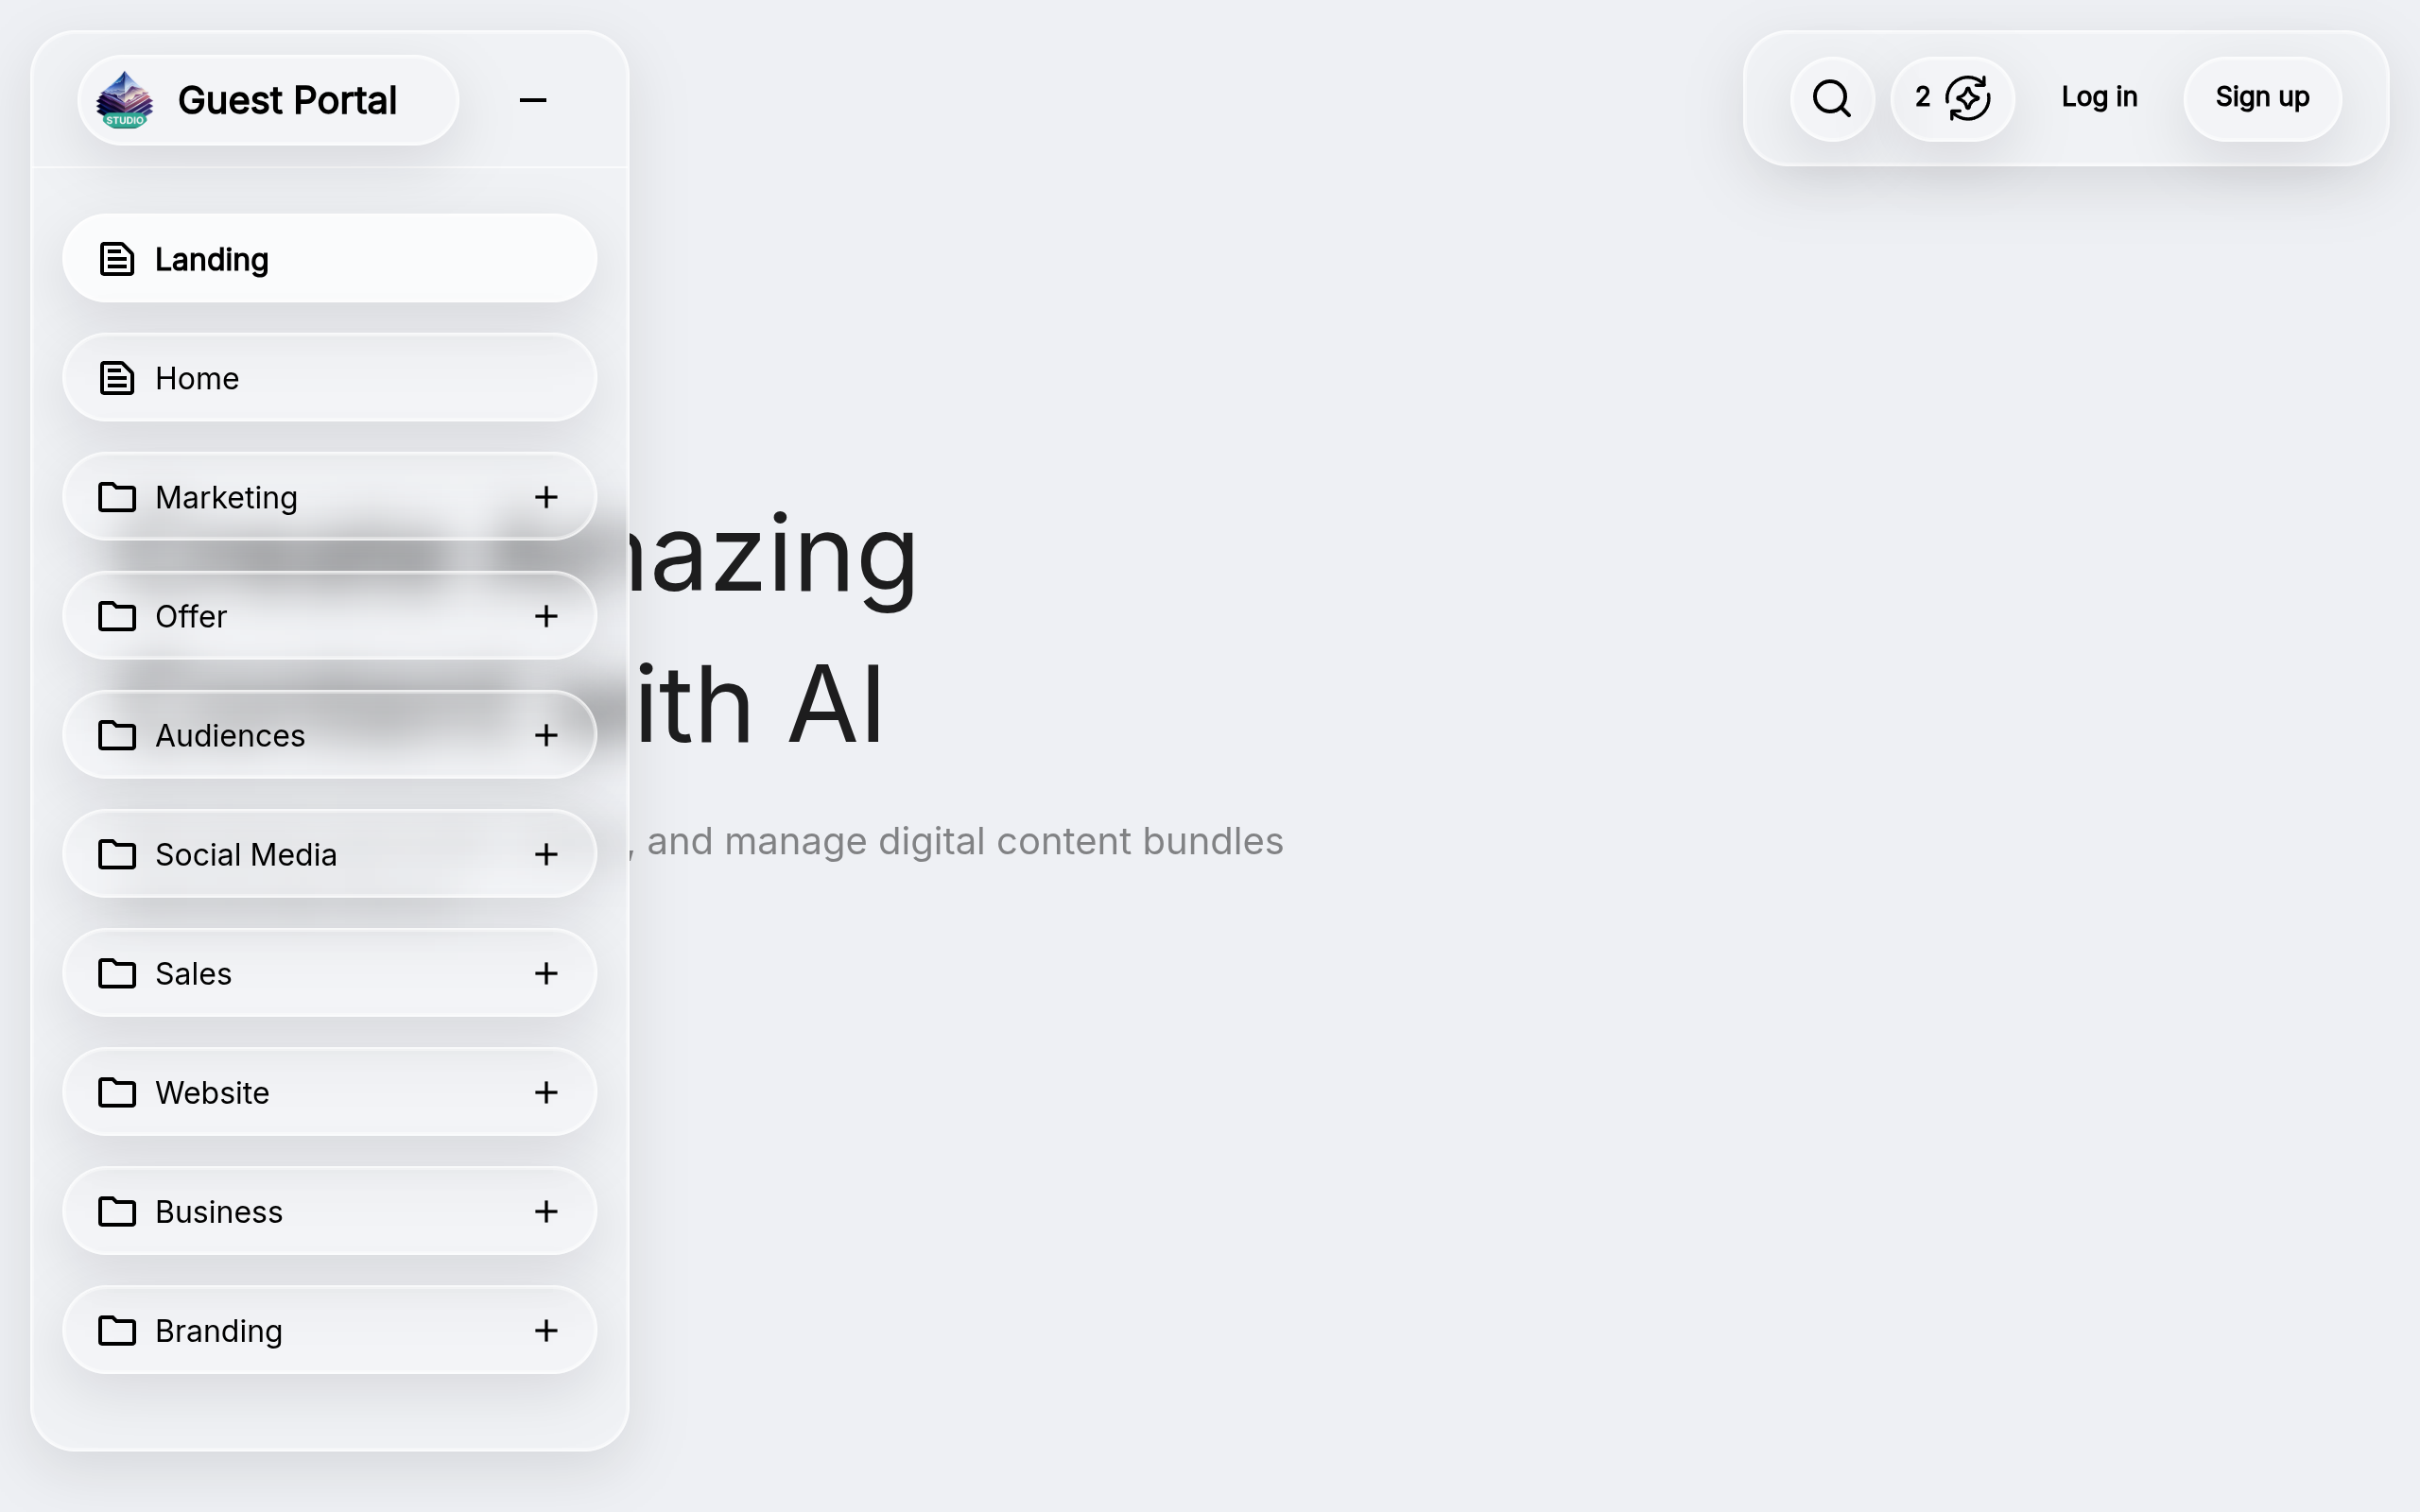The height and width of the screenshot is (1512, 2420).
Task: Click the Sales folder icon
Action: click(x=117, y=973)
